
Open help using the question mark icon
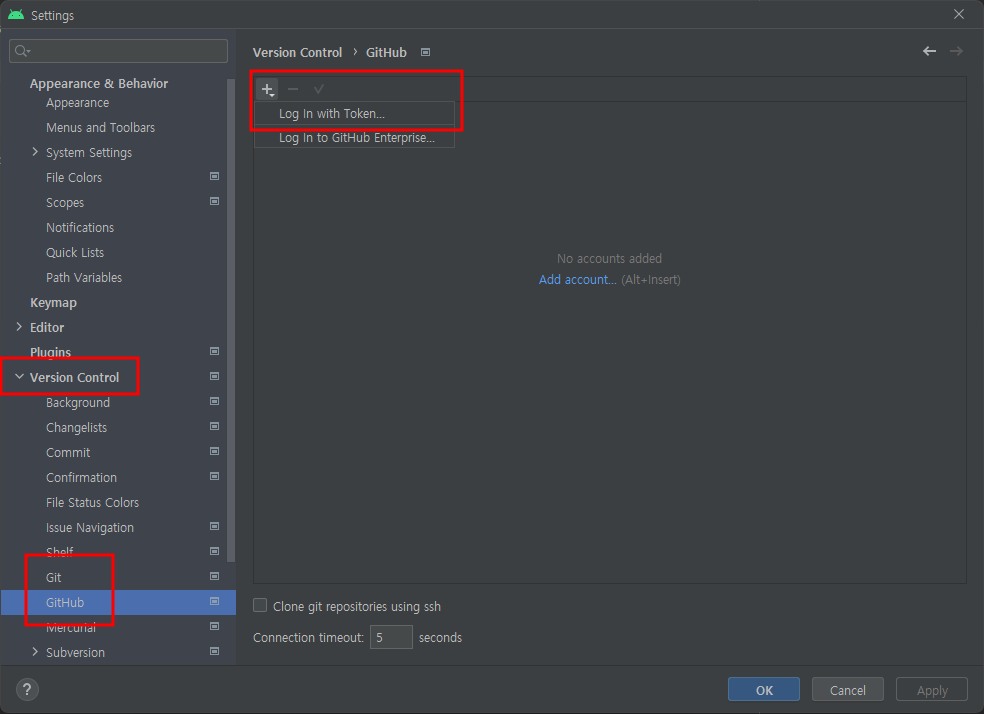tap(26, 689)
